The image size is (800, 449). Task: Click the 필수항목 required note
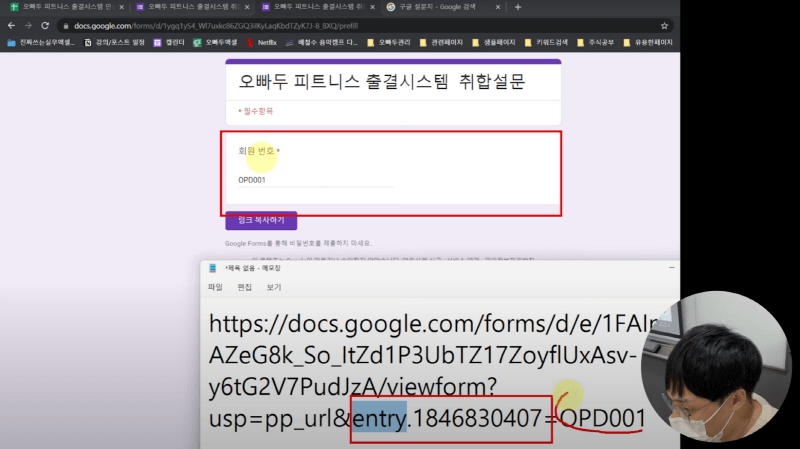point(256,111)
